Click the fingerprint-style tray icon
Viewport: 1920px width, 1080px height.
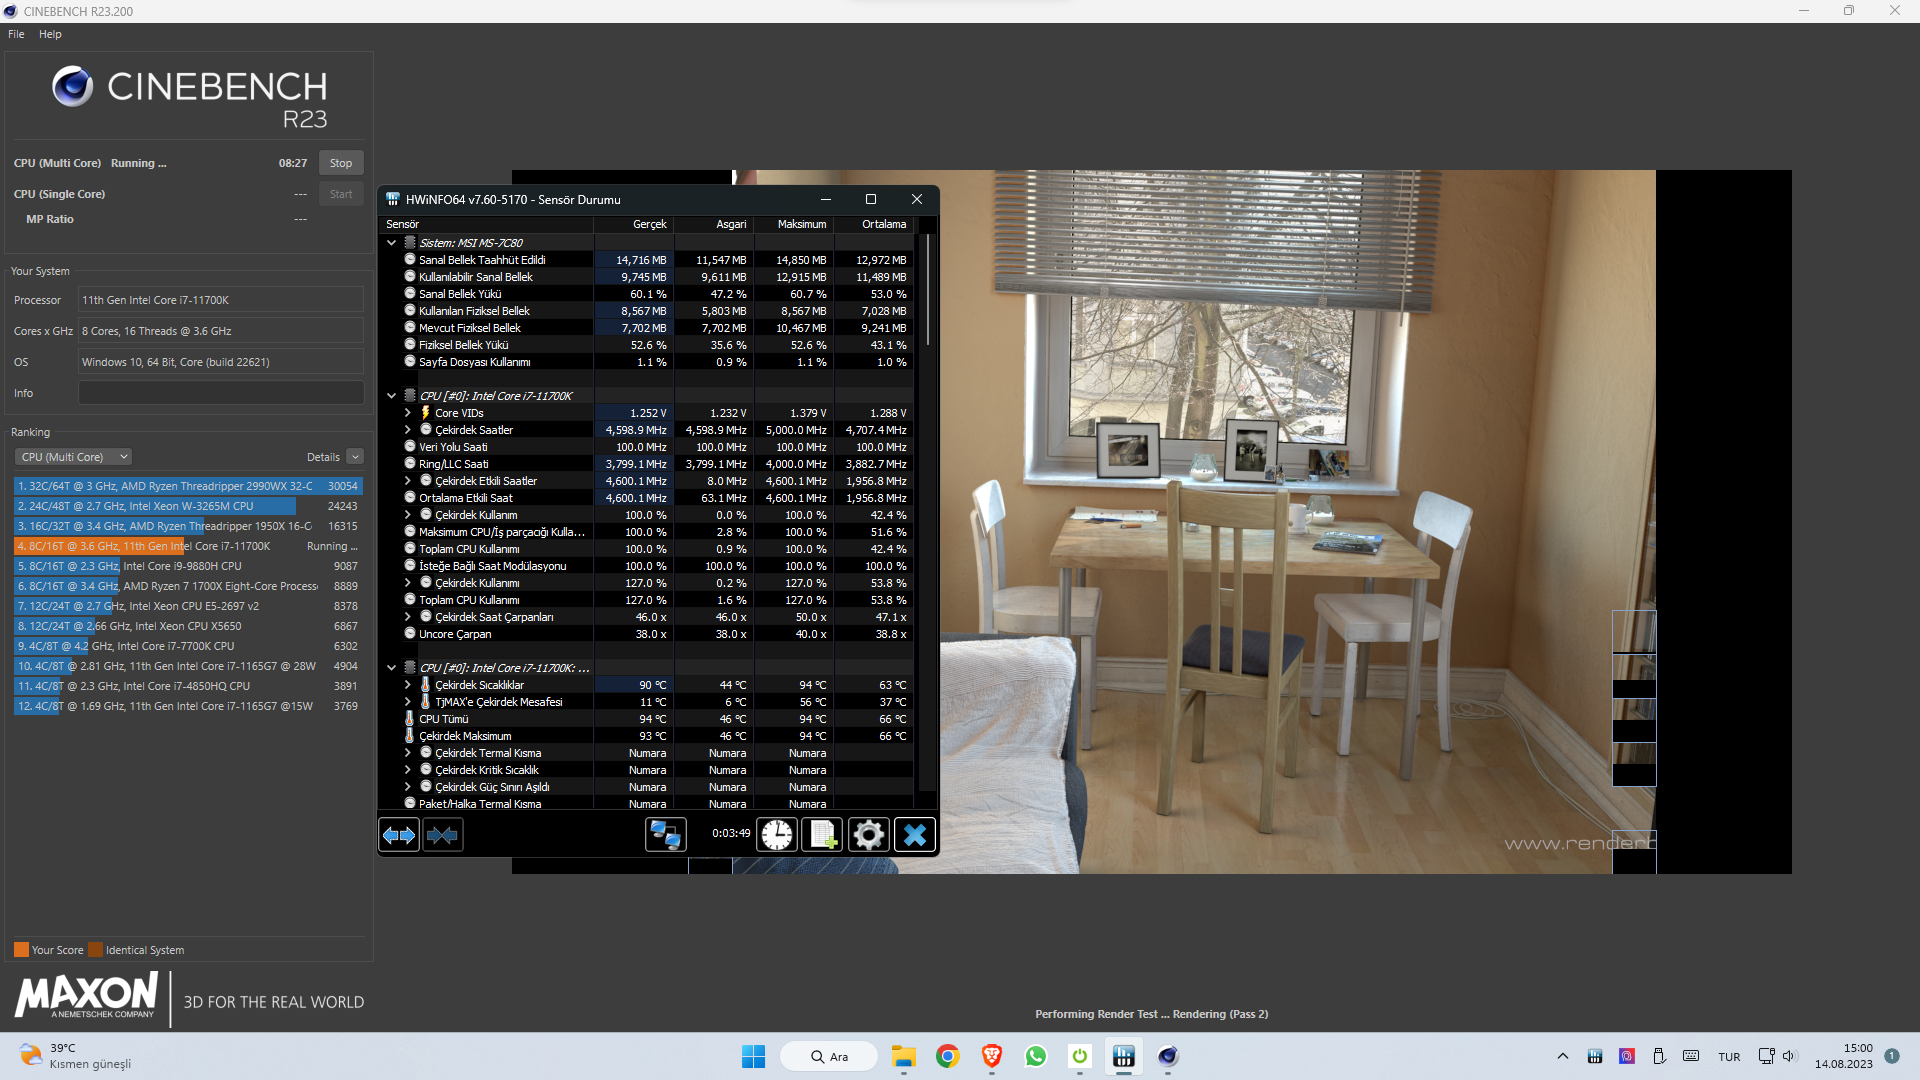point(1627,1057)
